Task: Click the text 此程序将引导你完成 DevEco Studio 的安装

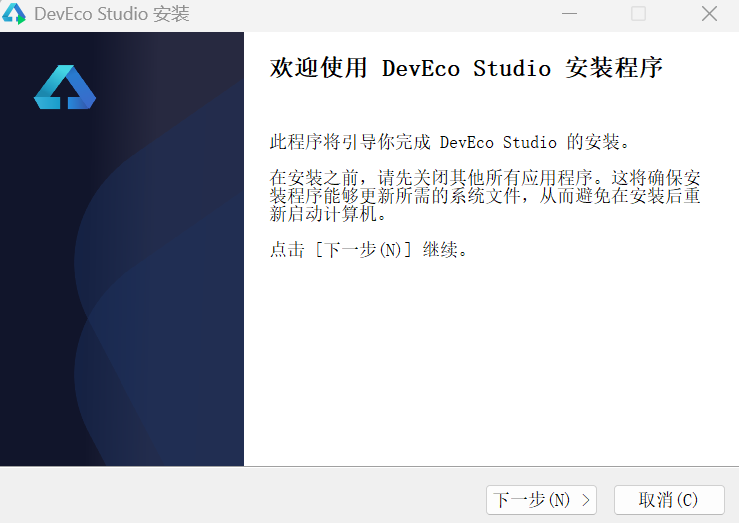Action: 450,142
